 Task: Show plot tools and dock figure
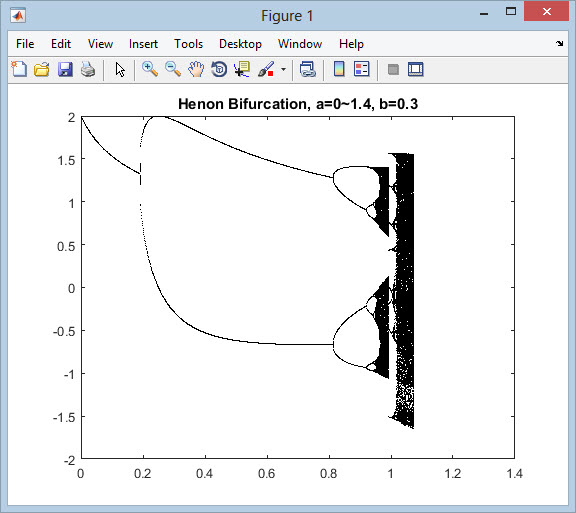415,69
